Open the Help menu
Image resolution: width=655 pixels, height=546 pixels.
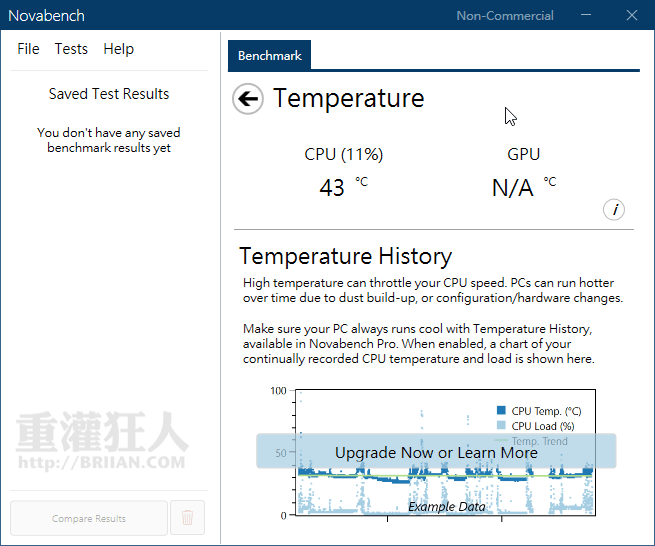pos(118,49)
